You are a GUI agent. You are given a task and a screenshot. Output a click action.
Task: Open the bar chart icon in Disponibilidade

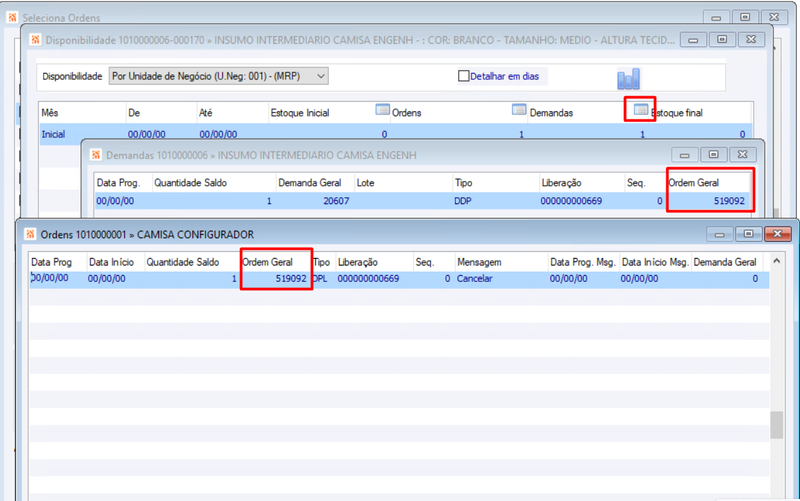coord(629,79)
